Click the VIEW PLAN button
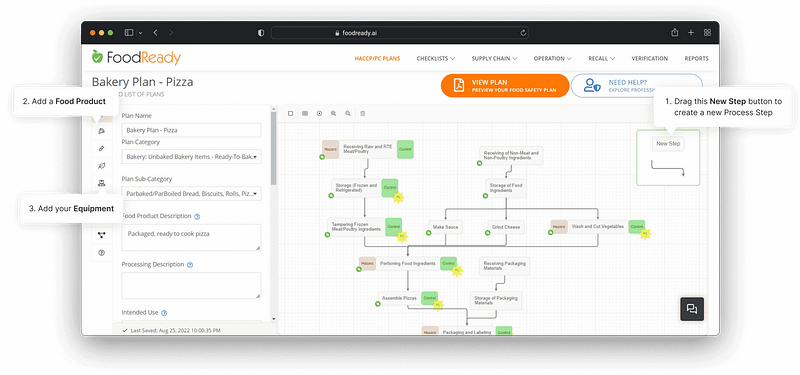The width and height of the screenshot is (800, 375). click(x=505, y=86)
